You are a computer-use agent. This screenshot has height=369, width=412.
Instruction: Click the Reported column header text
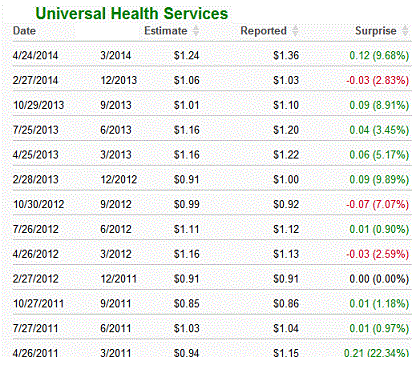coord(263,31)
